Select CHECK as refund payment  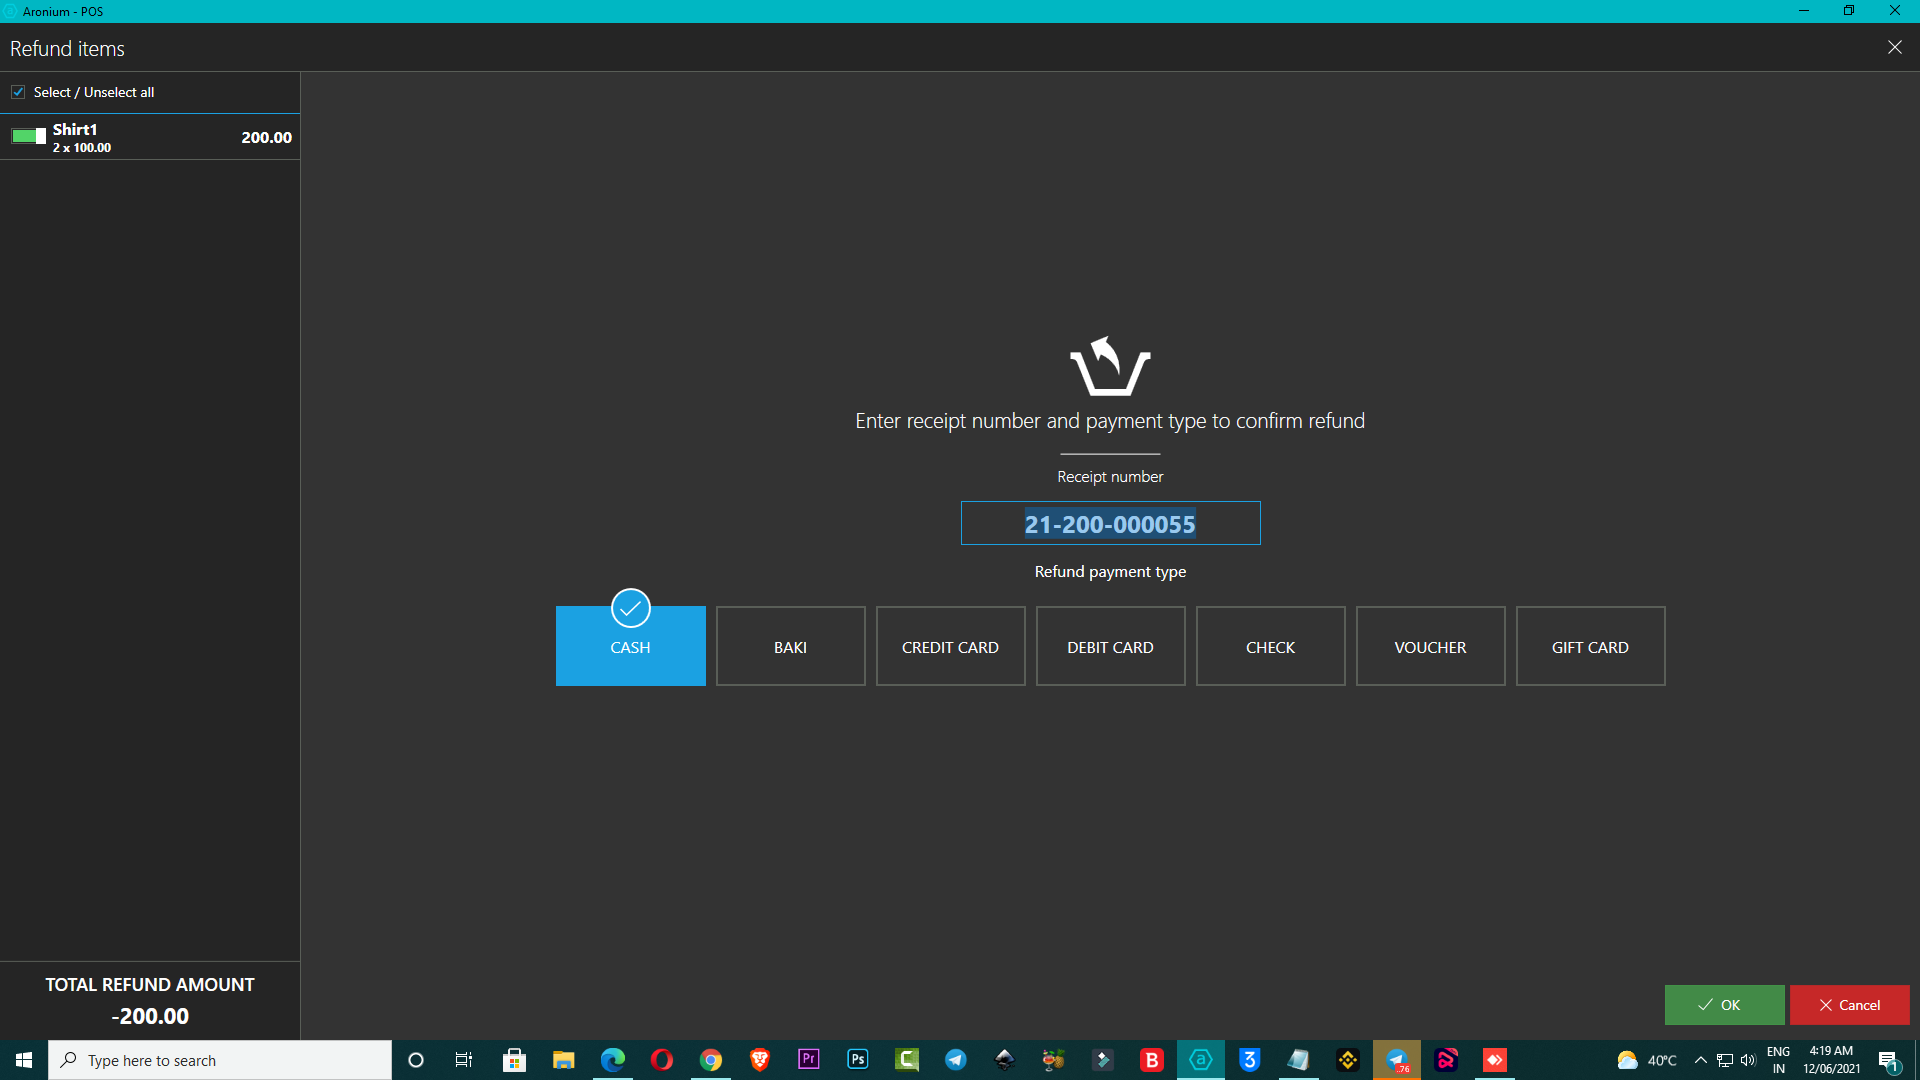[x=1270, y=646]
